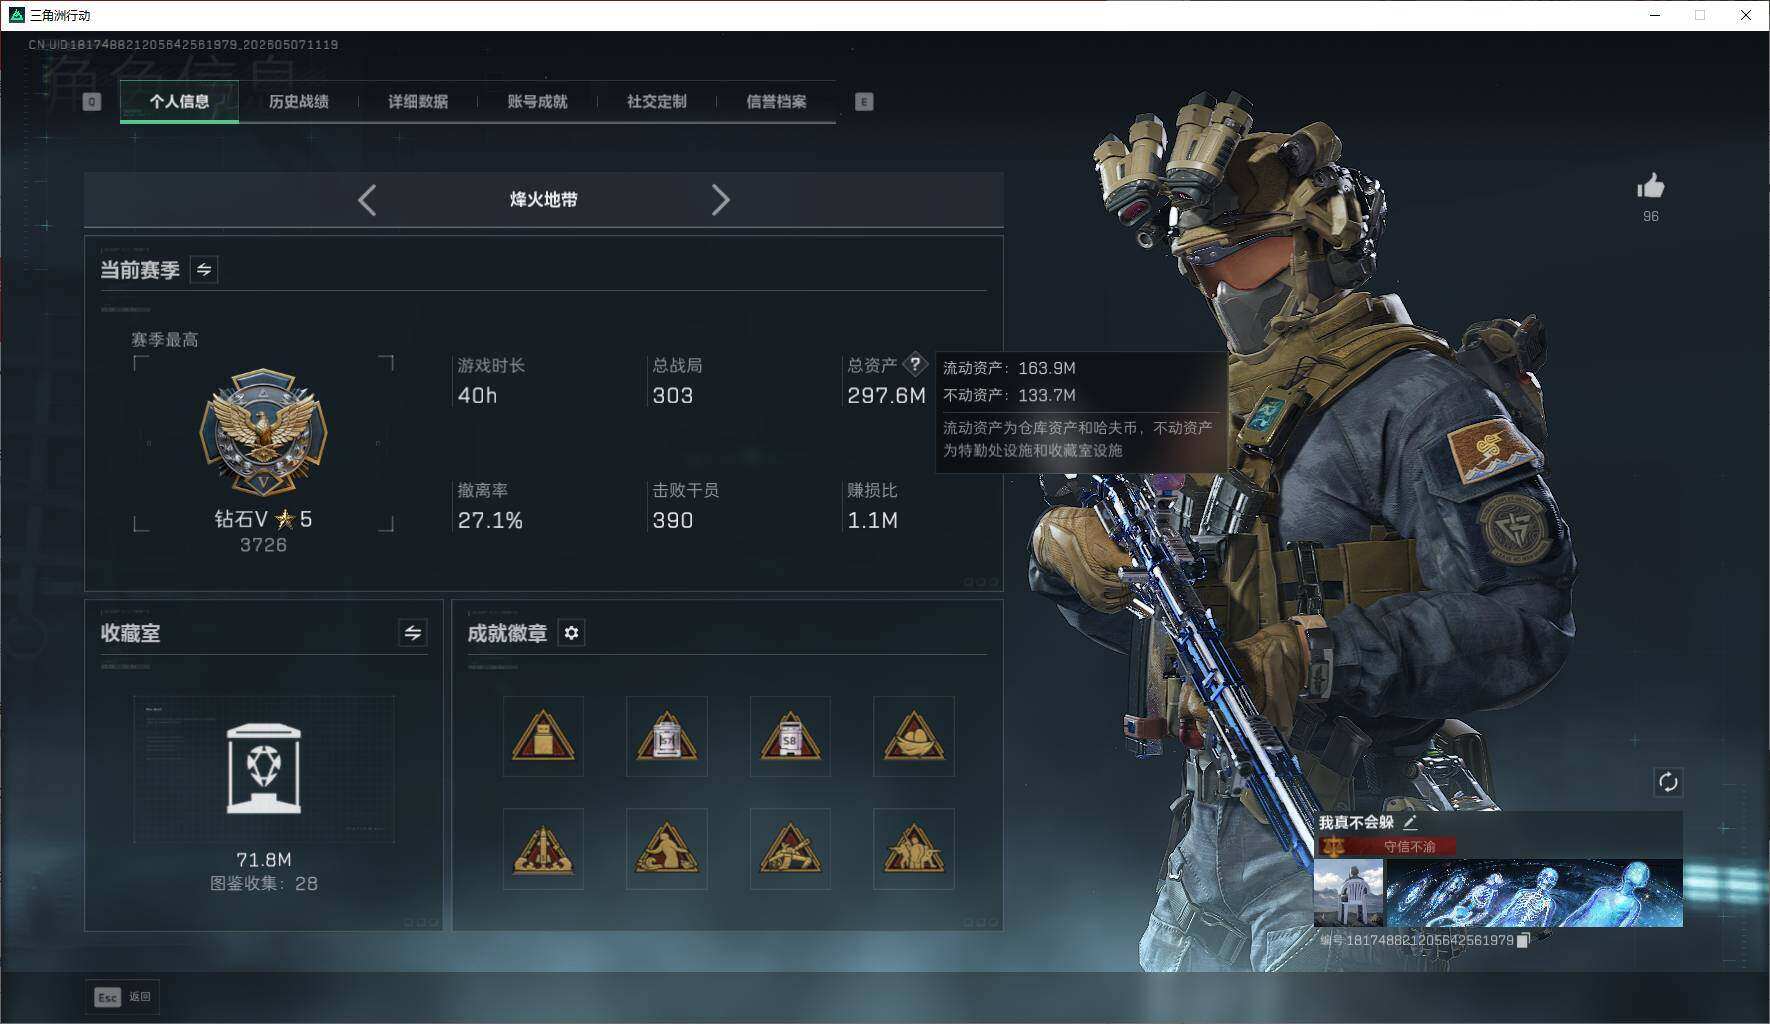Click the blue skeleton profile banner
The width and height of the screenshot is (1770, 1024).
pyautogui.click(x=1535, y=892)
